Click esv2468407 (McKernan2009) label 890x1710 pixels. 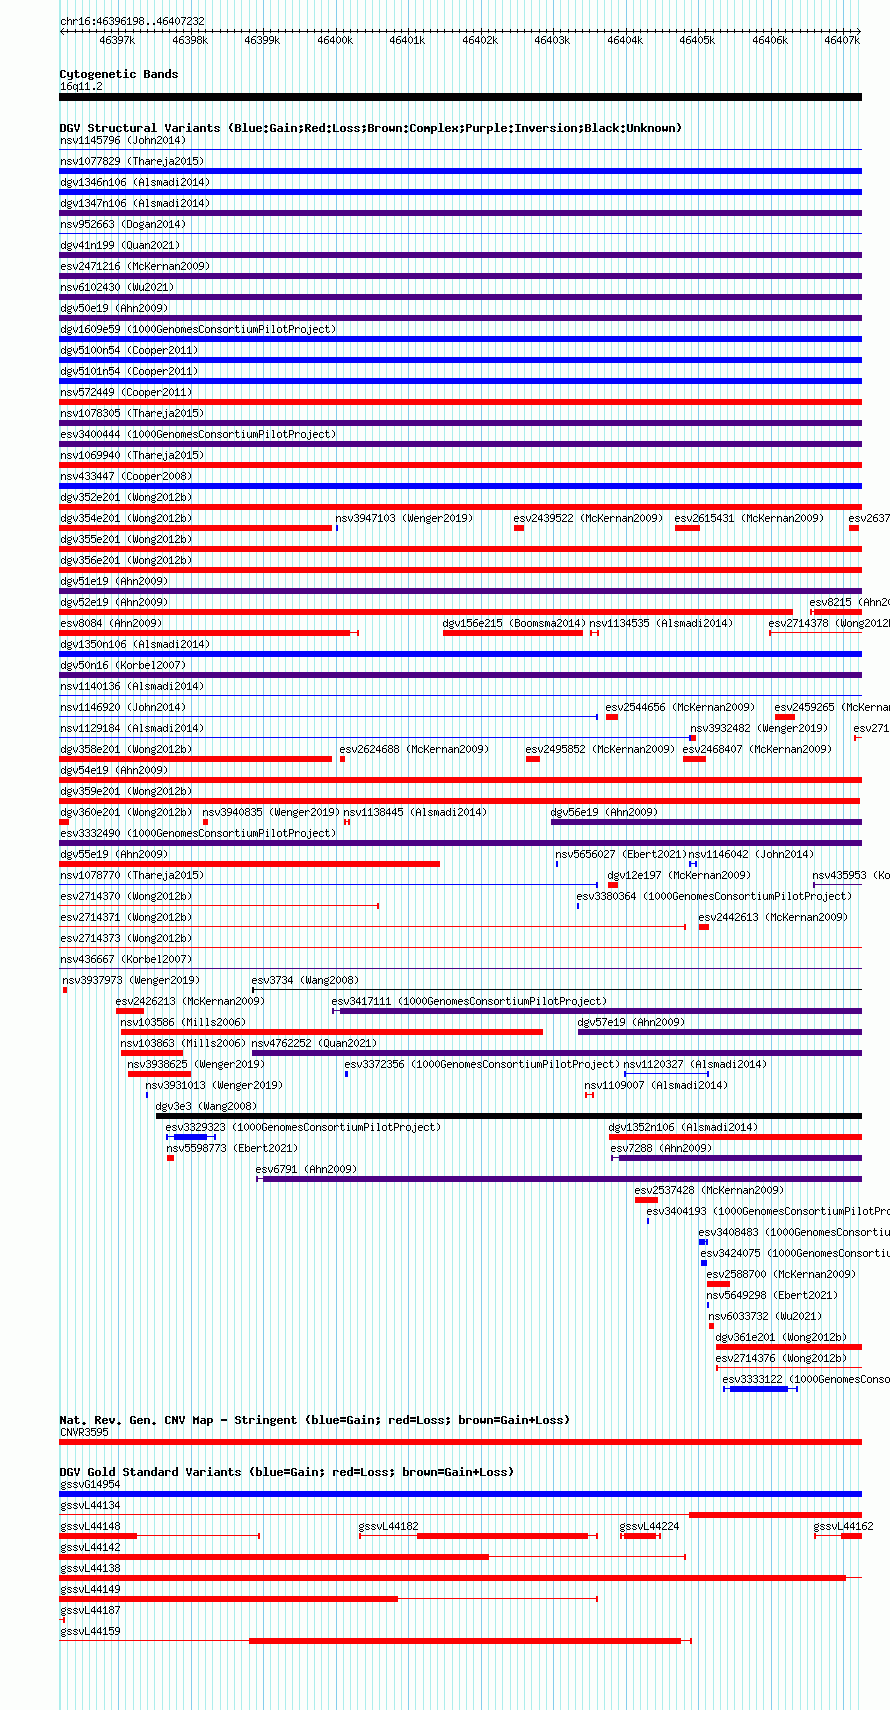click(757, 749)
